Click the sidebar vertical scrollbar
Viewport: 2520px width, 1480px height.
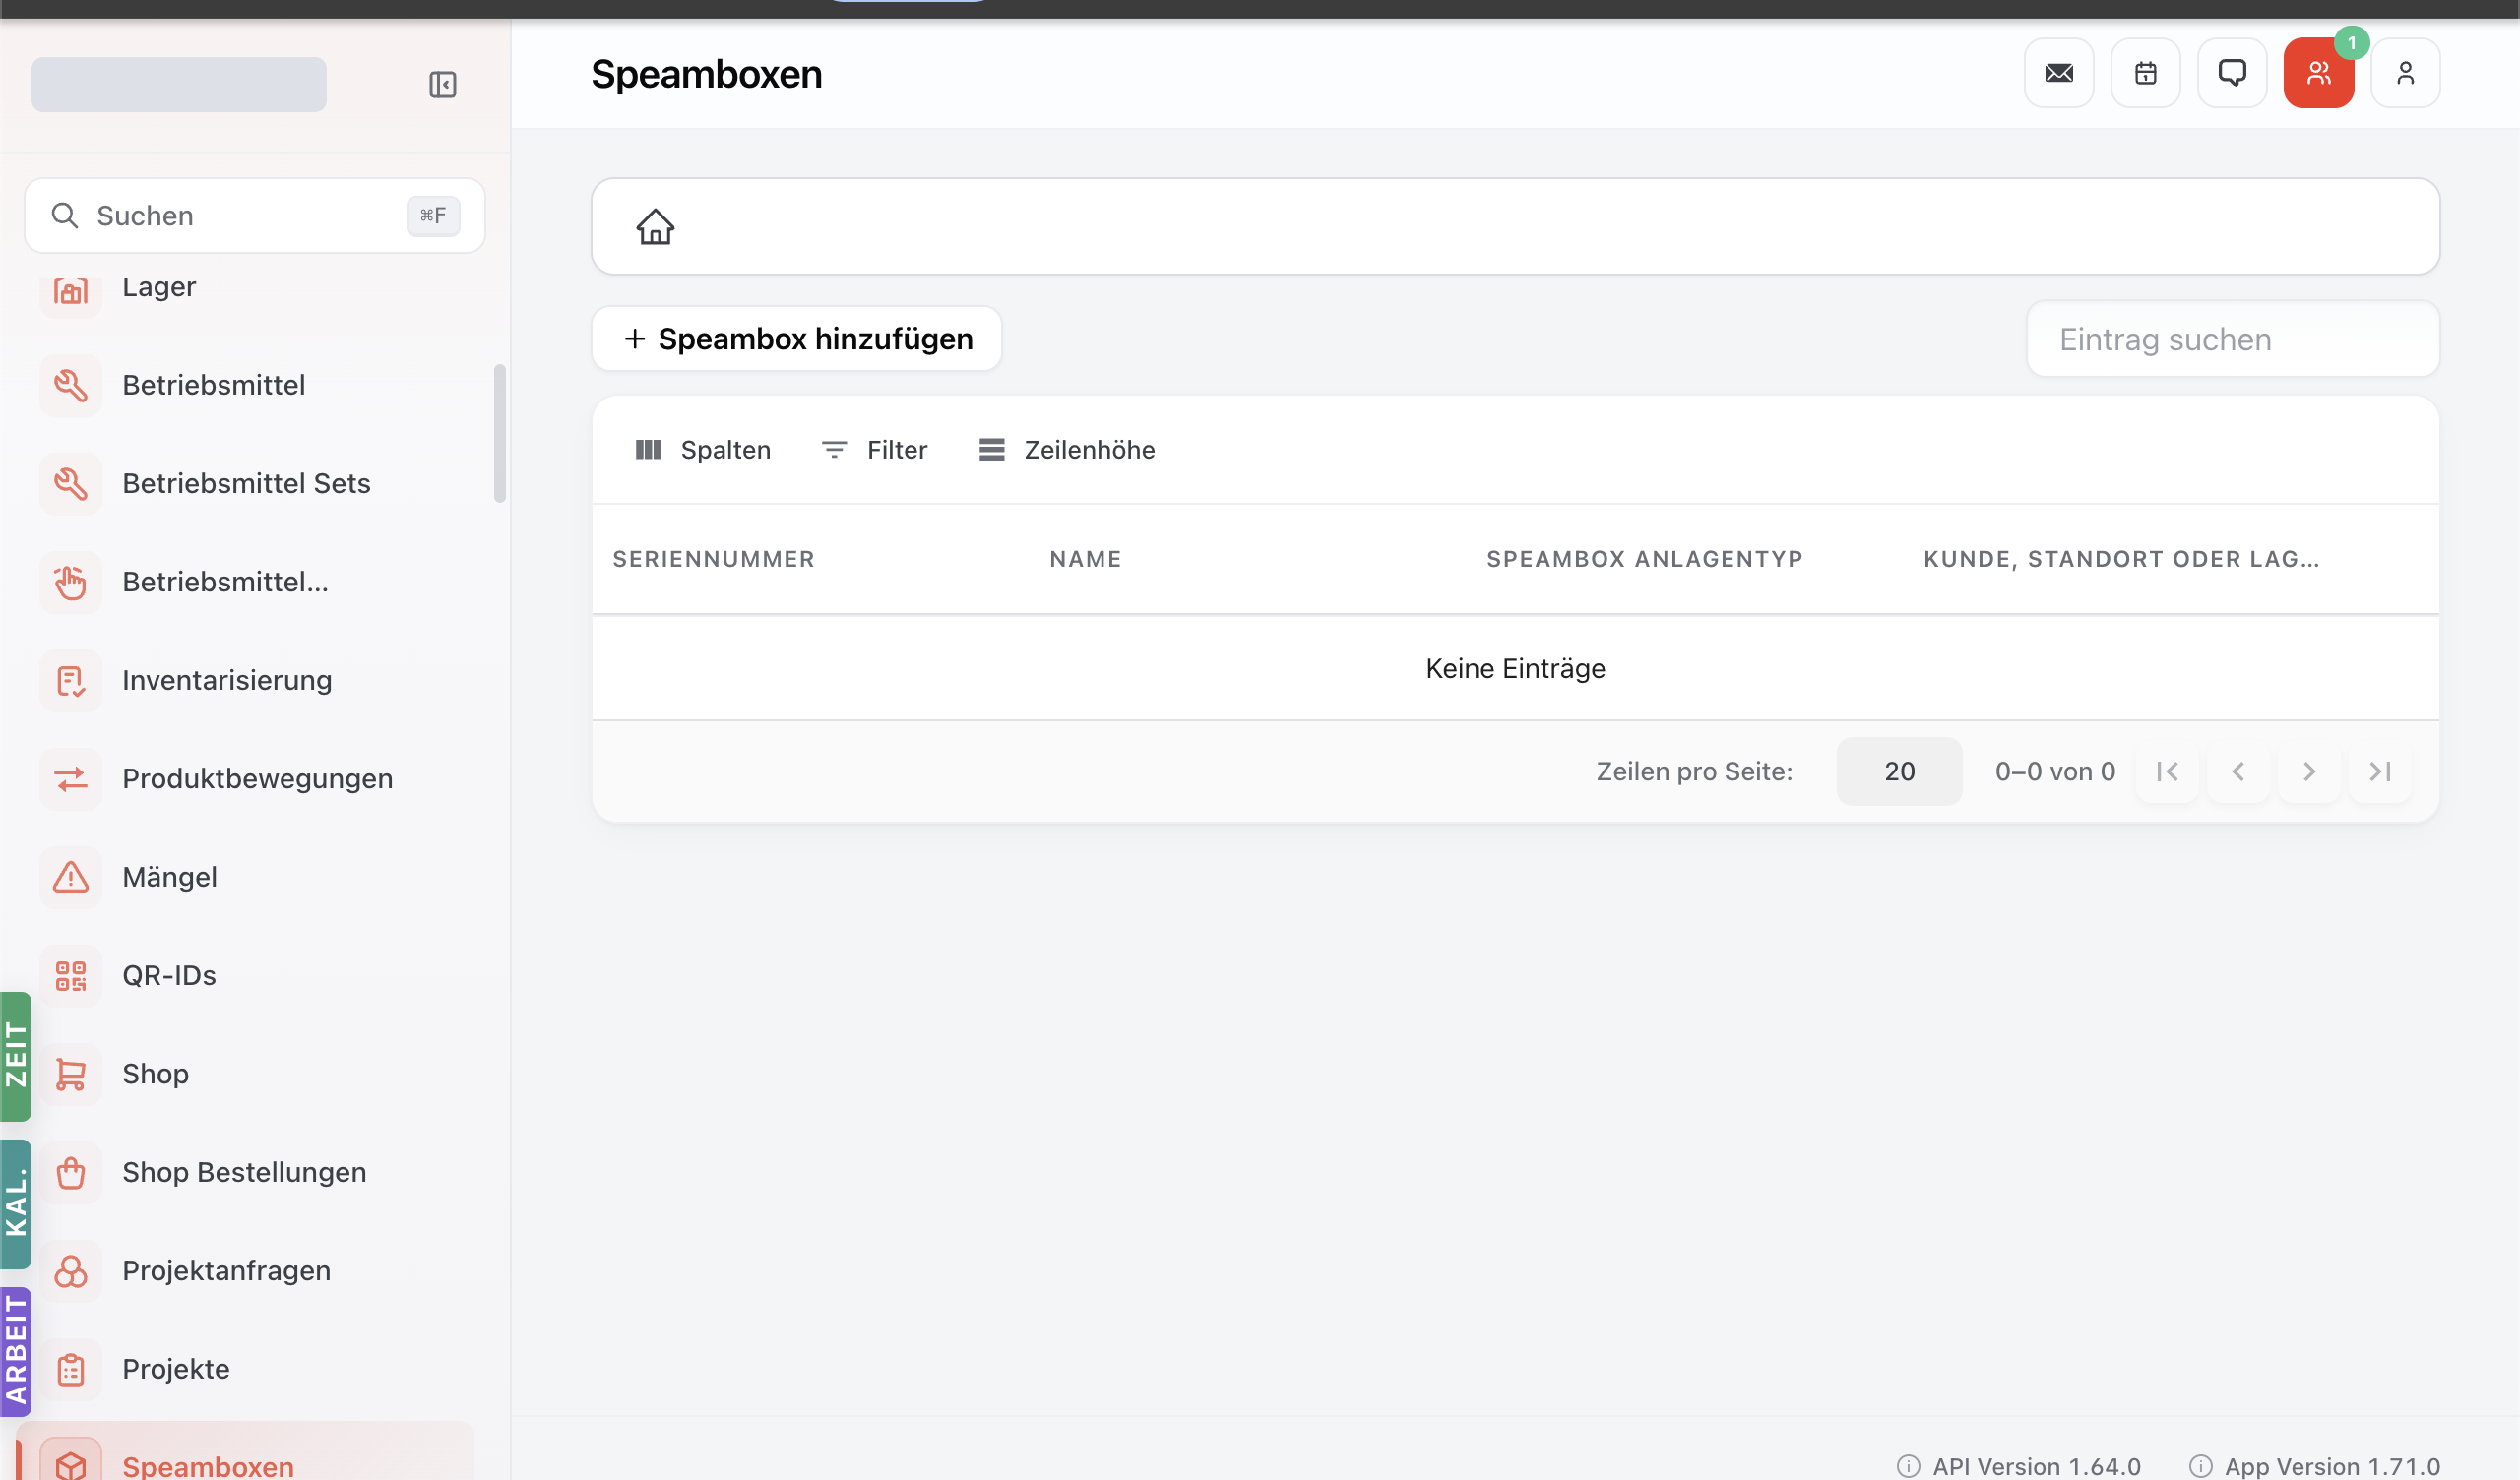coord(499,433)
